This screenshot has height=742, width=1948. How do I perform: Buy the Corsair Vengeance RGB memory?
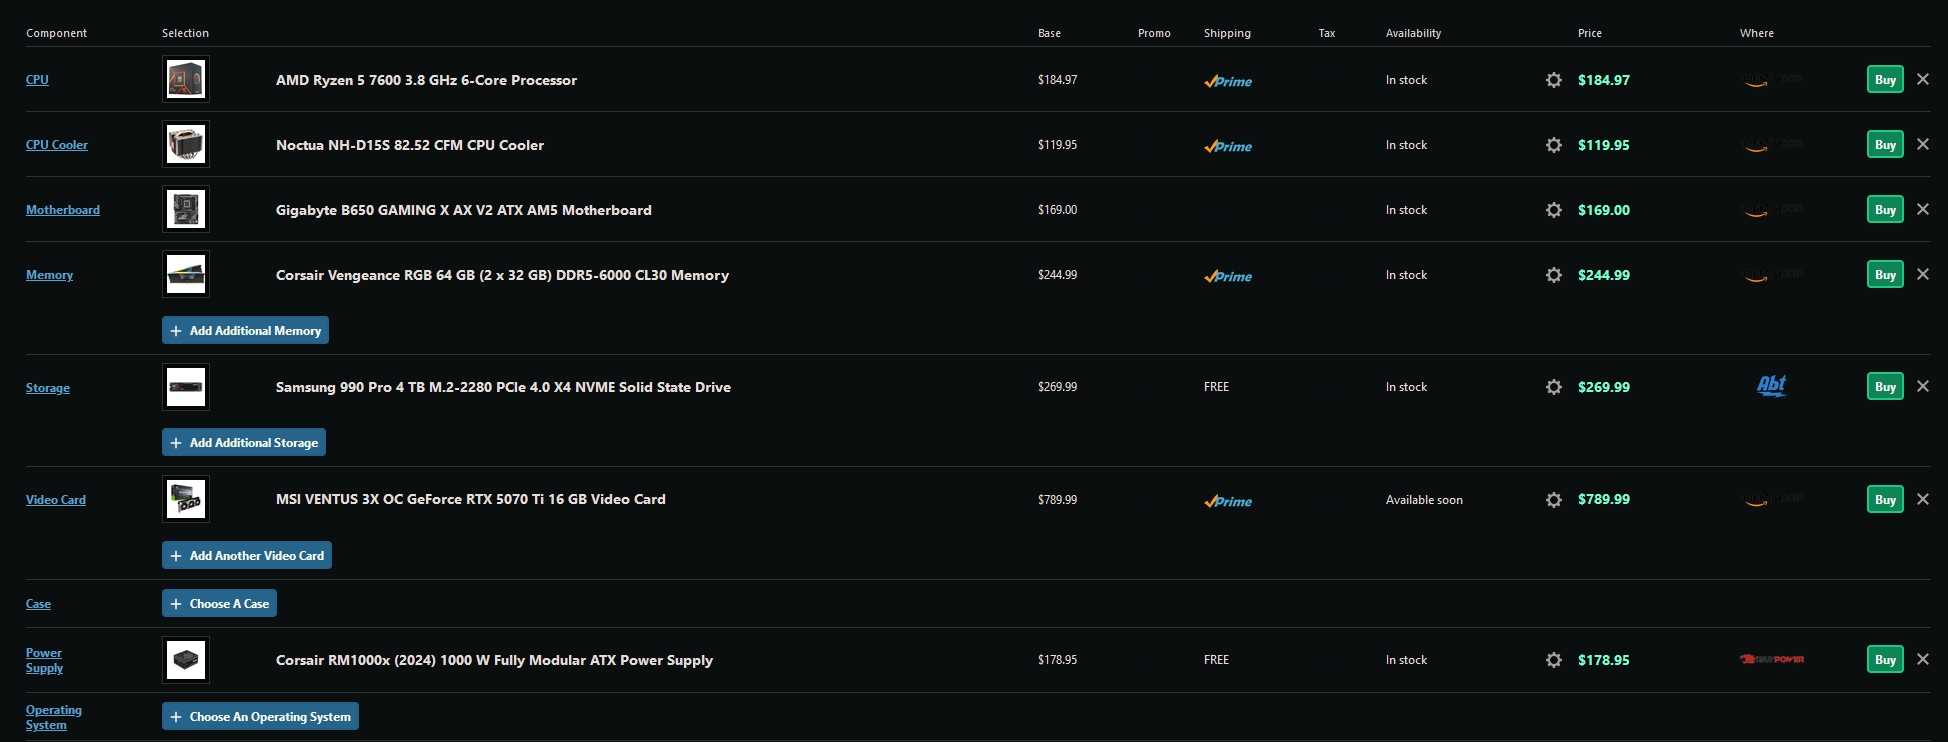(x=1885, y=274)
